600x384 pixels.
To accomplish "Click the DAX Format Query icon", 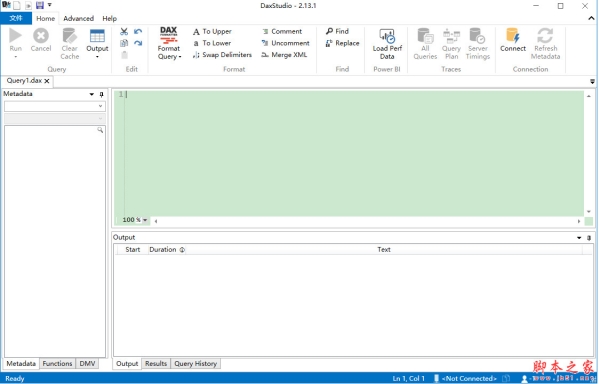I will coord(168,35).
